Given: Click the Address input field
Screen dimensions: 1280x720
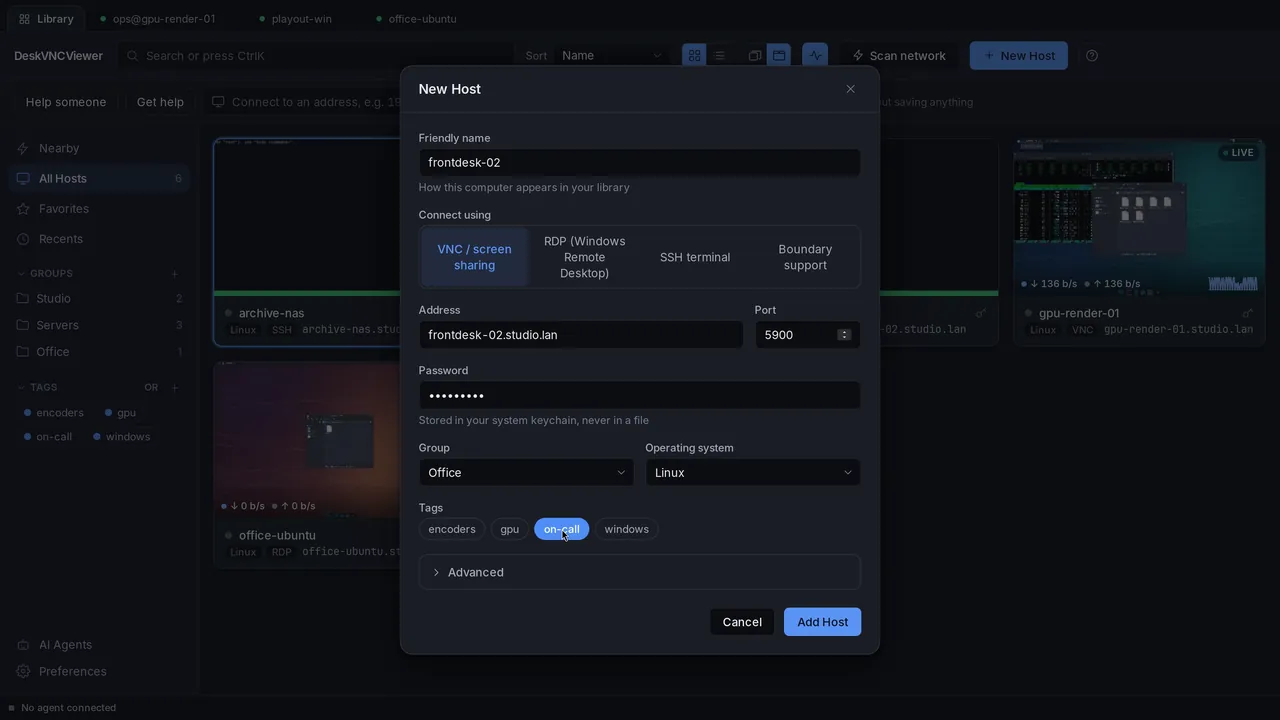Looking at the screenshot, I should coord(581,335).
